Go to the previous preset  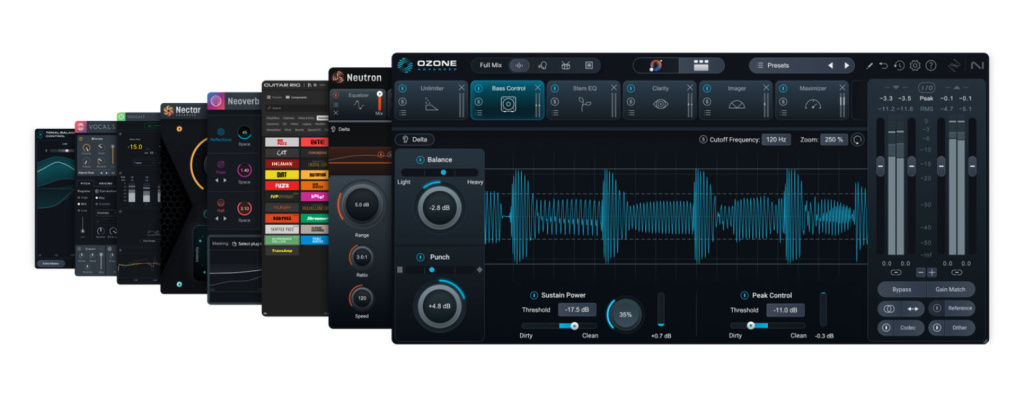(831, 65)
